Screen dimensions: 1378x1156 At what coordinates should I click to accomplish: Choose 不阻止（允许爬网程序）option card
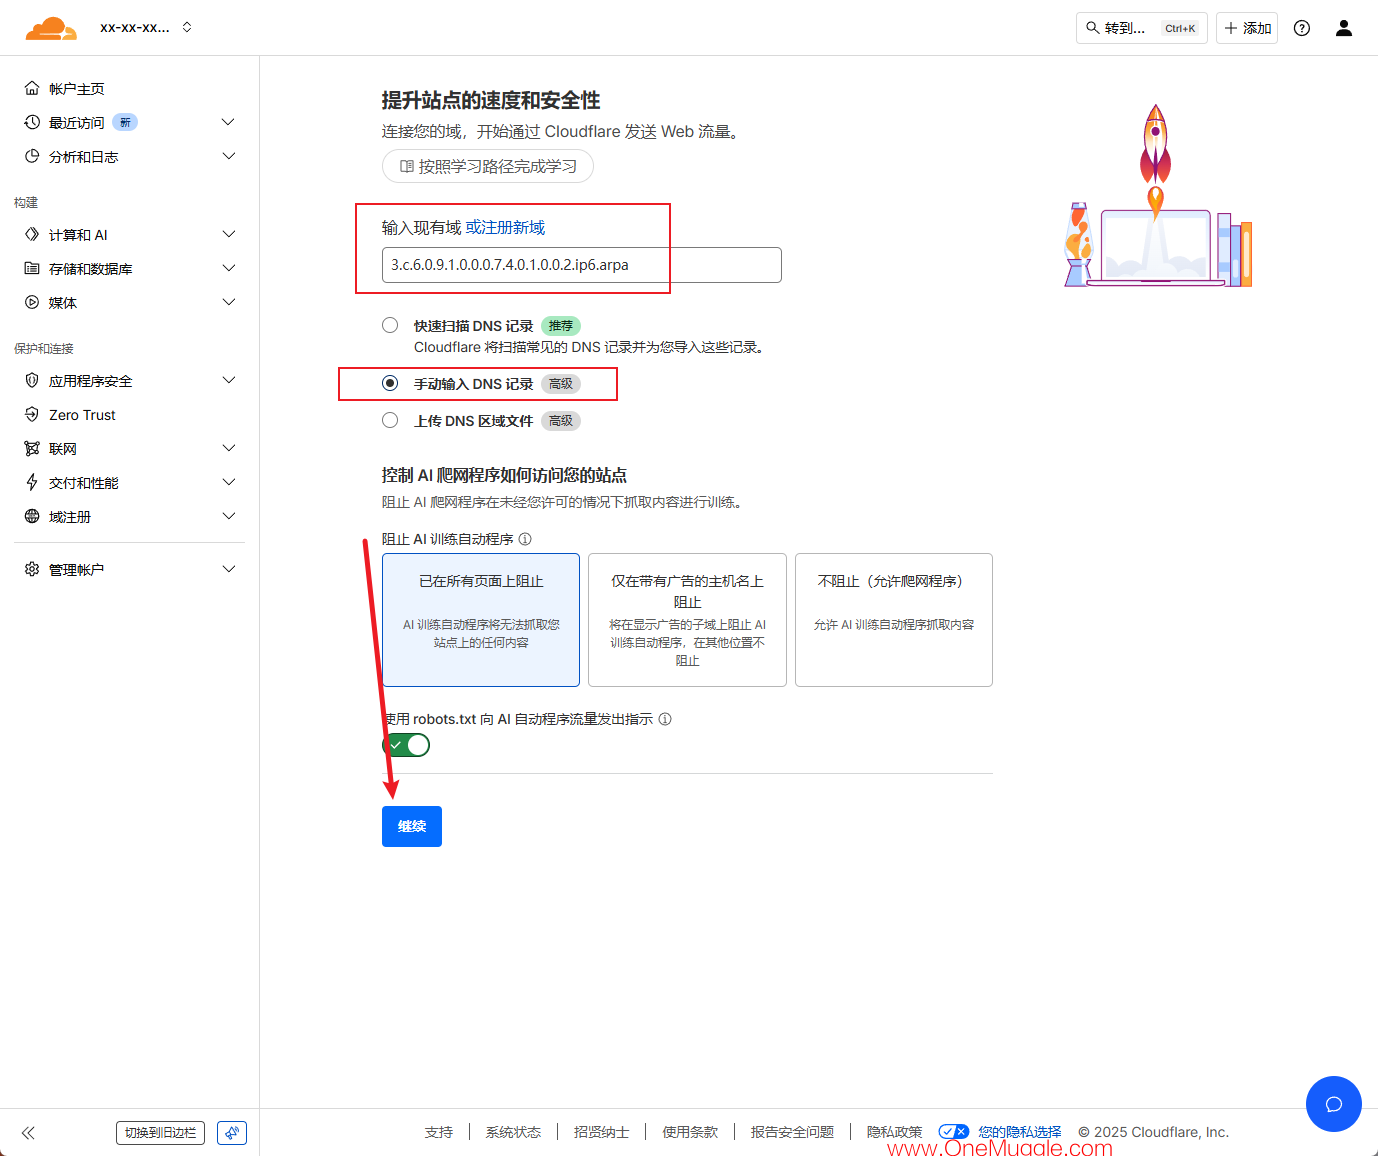tap(894, 620)
